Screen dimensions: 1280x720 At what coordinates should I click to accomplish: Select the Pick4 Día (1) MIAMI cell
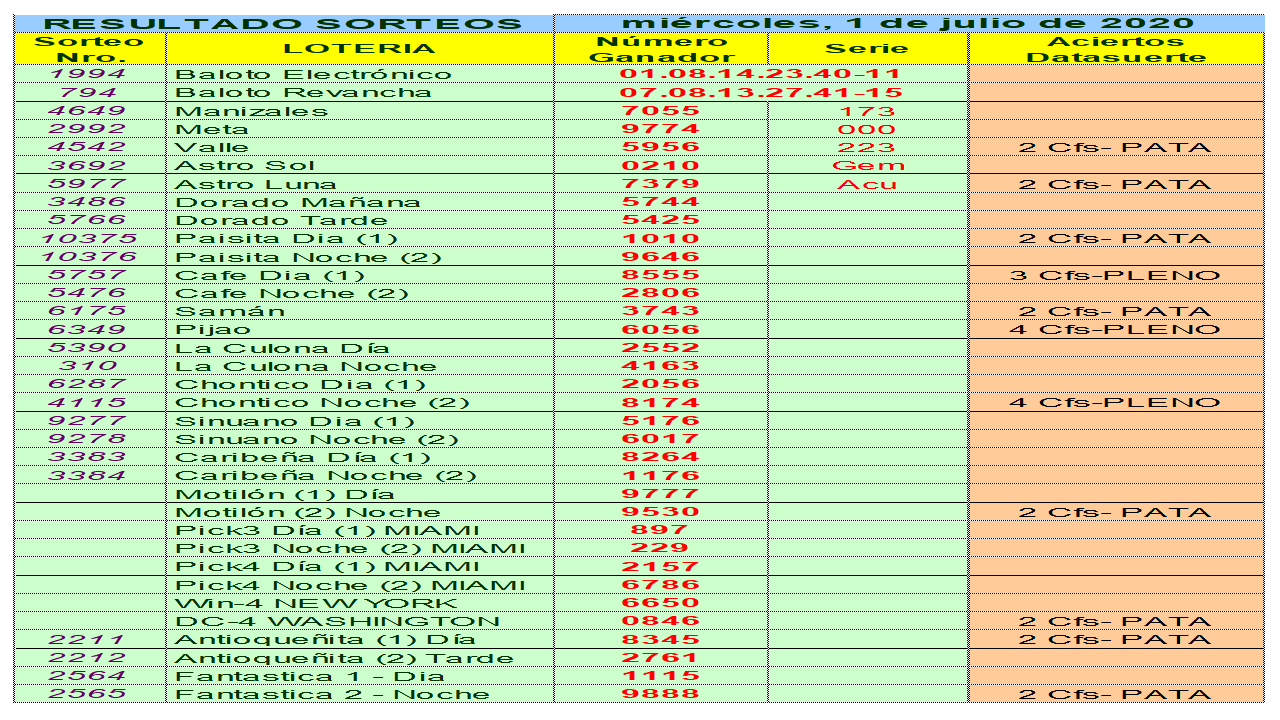360,567
